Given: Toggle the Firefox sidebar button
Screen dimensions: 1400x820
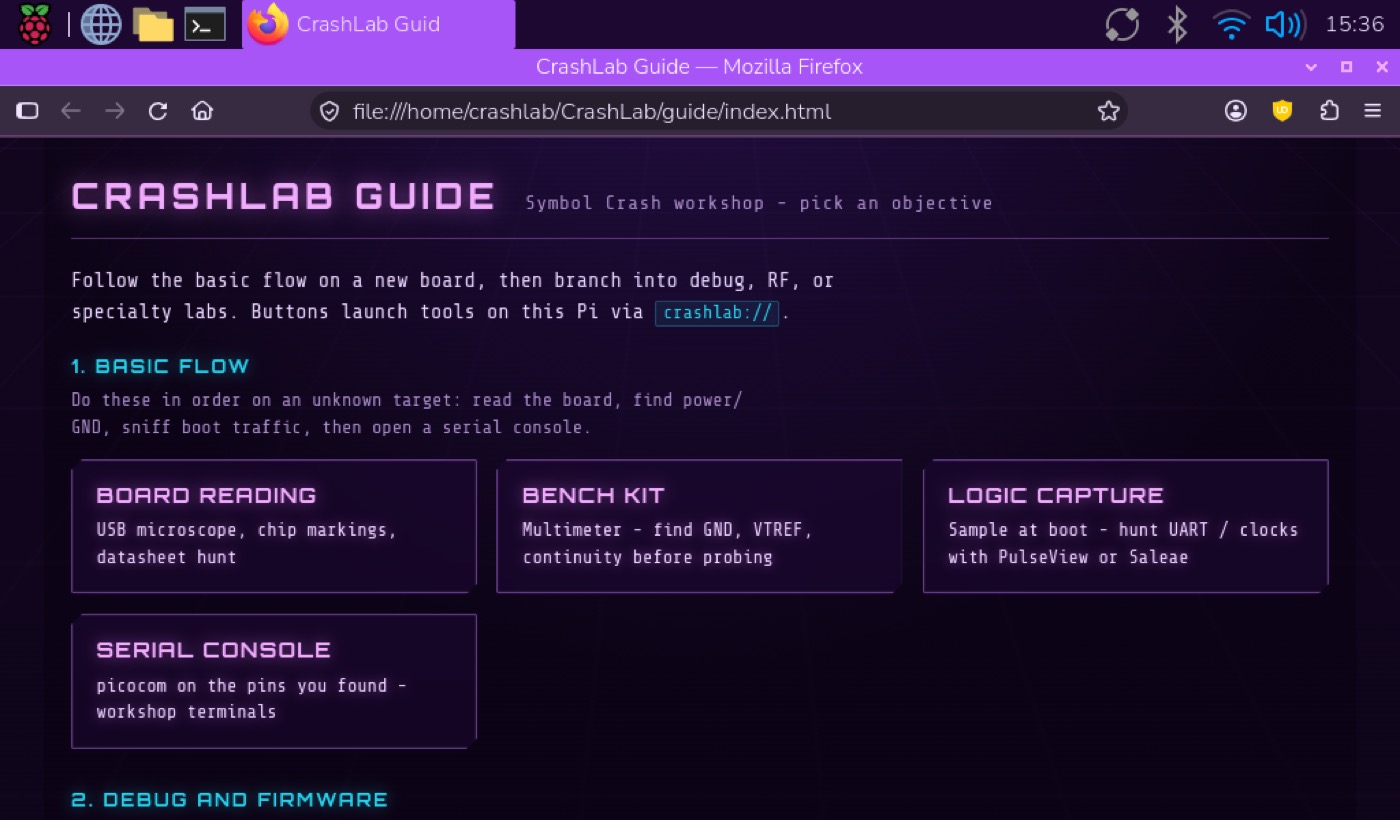Looking at the screenshot, I should [27, 111].
